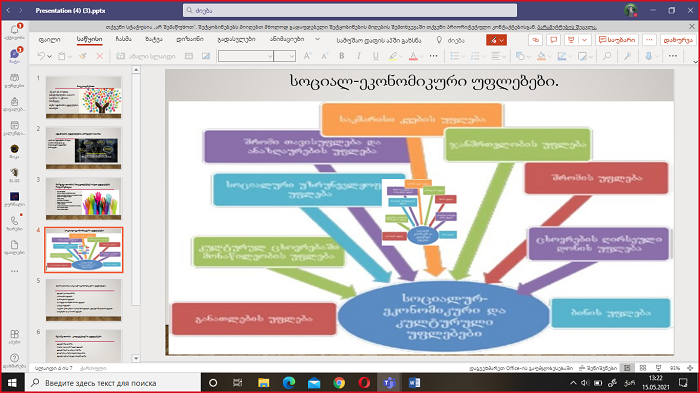Click the Find magnifier icon in ribbon
700x393 pixels.
pyautogui.click(x=607, y=56)
